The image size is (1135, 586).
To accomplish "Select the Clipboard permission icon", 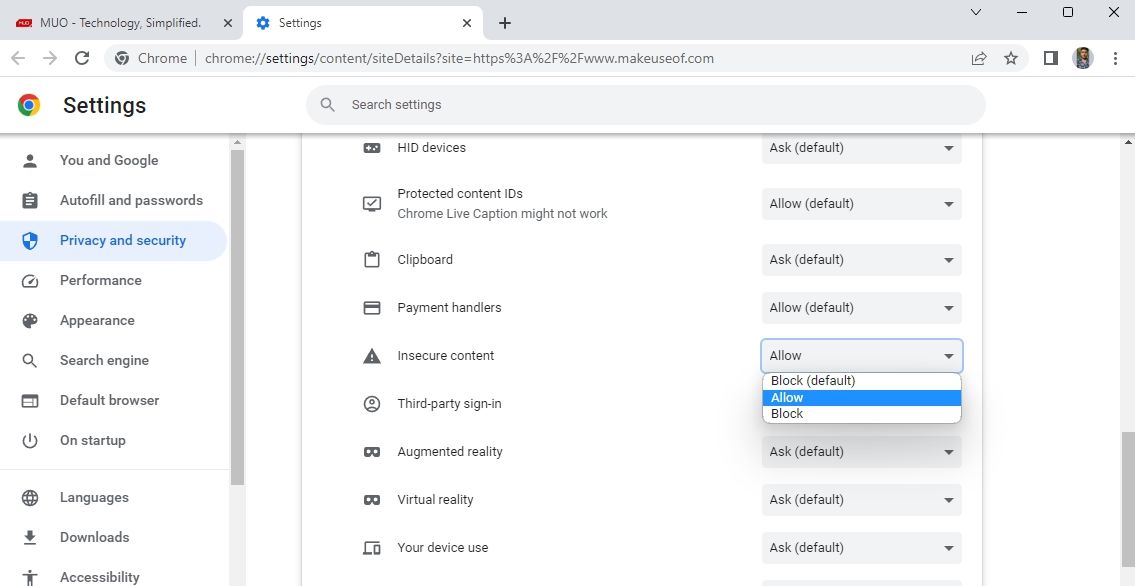I will pyautogui.click(x=371, y=259).
